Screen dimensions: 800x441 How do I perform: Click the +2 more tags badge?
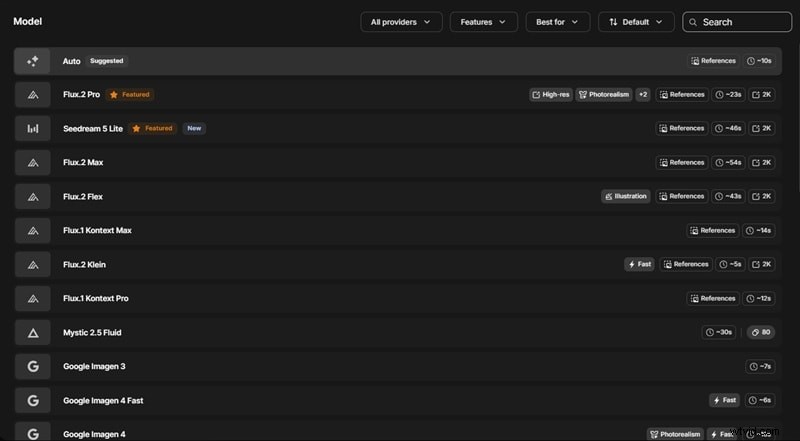[643, 95]
